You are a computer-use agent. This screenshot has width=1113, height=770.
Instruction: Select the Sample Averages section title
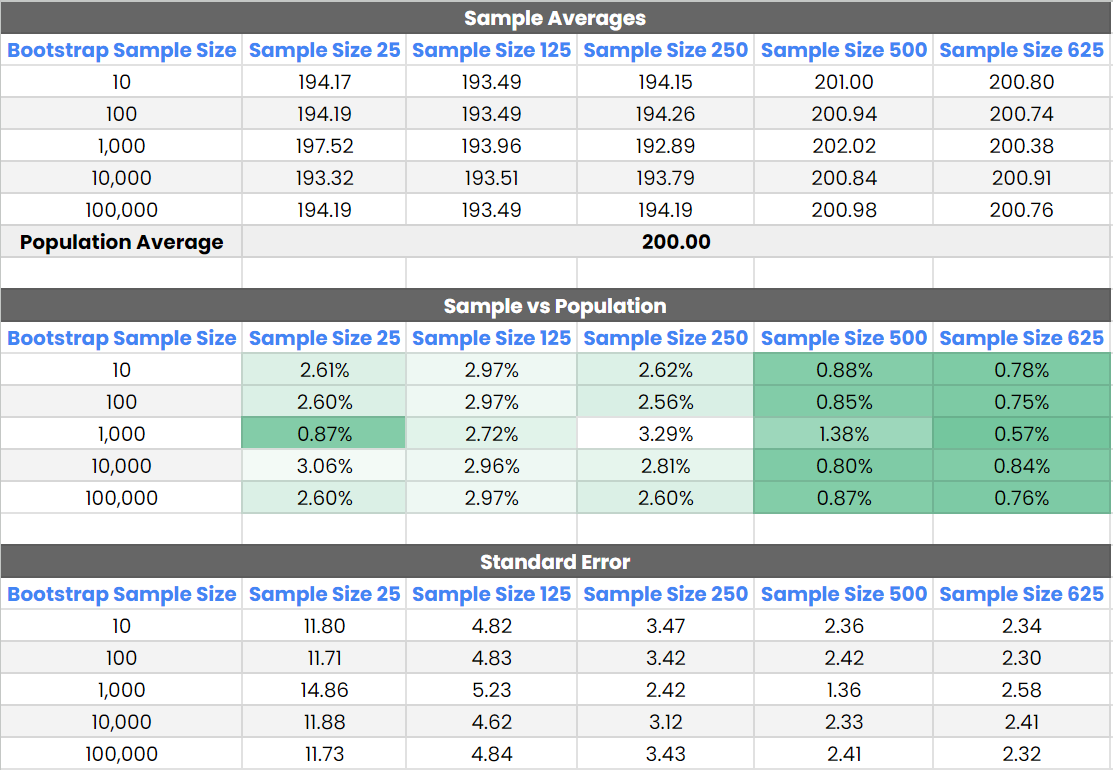coord(555,18)
